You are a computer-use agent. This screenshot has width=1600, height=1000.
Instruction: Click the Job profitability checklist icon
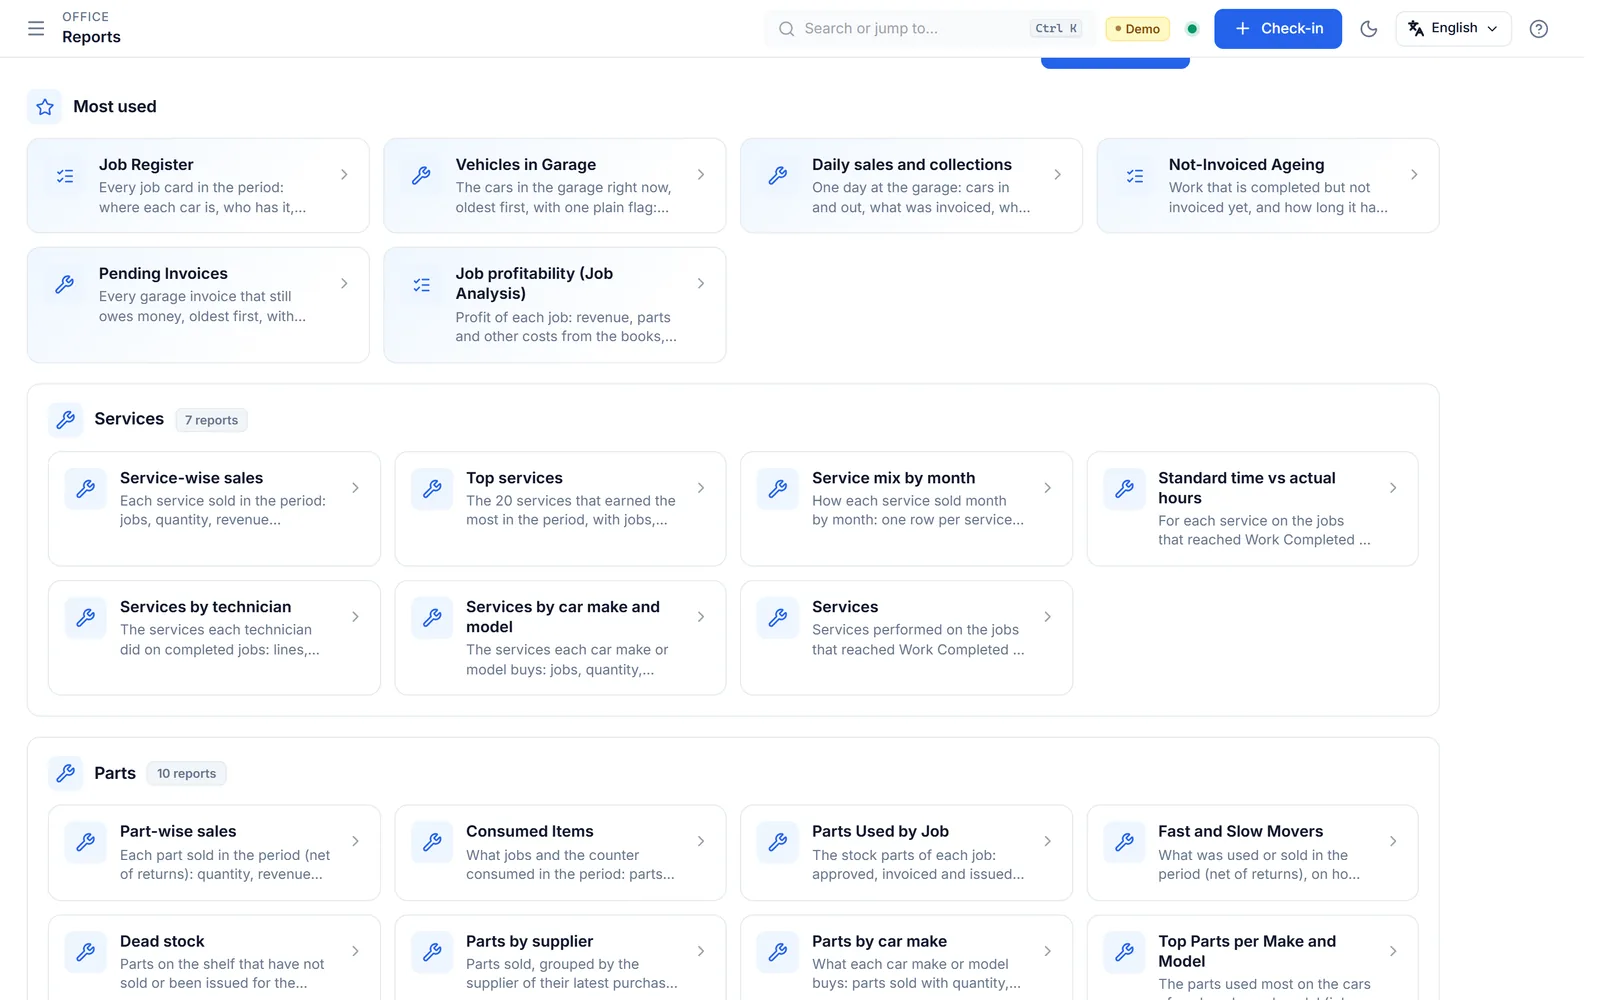coord(421,285)
